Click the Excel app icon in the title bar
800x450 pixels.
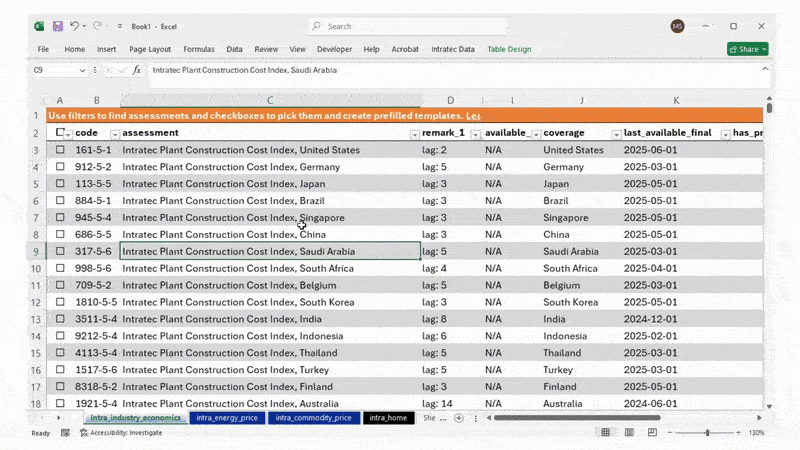[x=39, y=26]
